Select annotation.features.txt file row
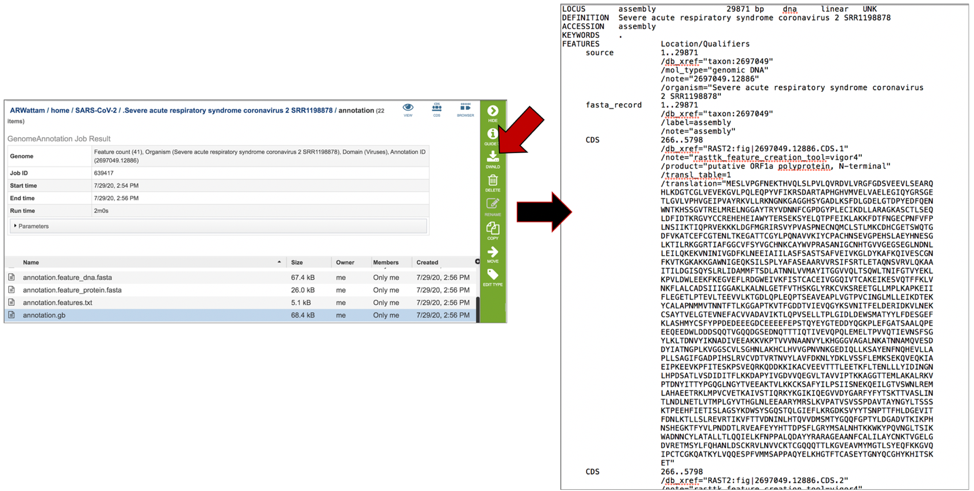 (x=58, y=302)
